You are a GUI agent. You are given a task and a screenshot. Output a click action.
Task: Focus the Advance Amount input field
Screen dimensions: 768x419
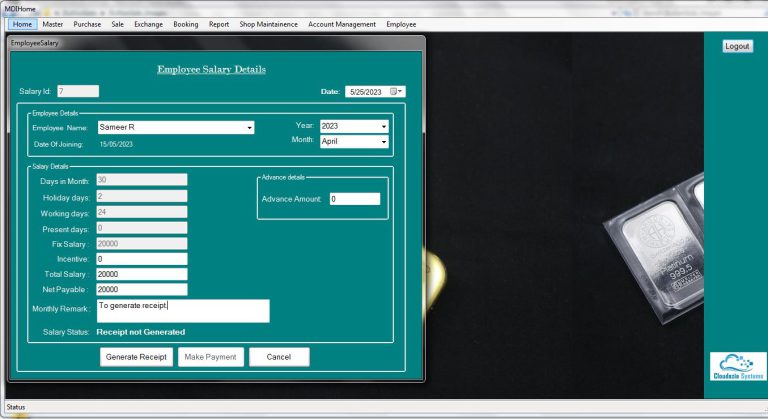354,199
